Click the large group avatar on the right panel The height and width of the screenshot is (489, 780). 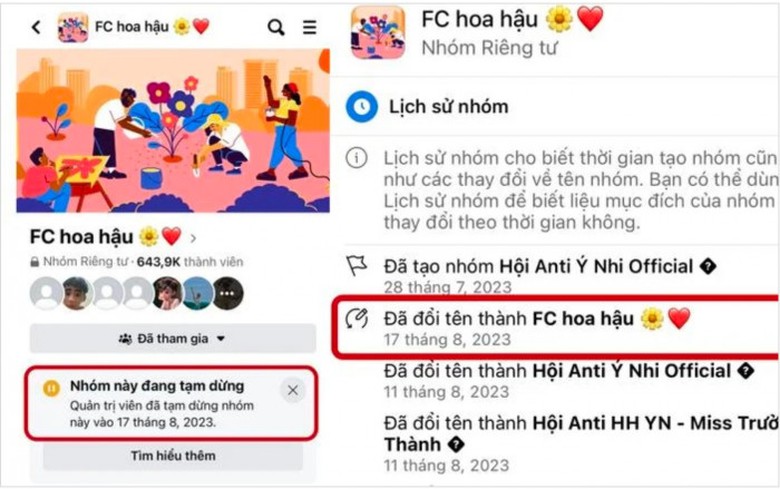(x=378, y=32)
